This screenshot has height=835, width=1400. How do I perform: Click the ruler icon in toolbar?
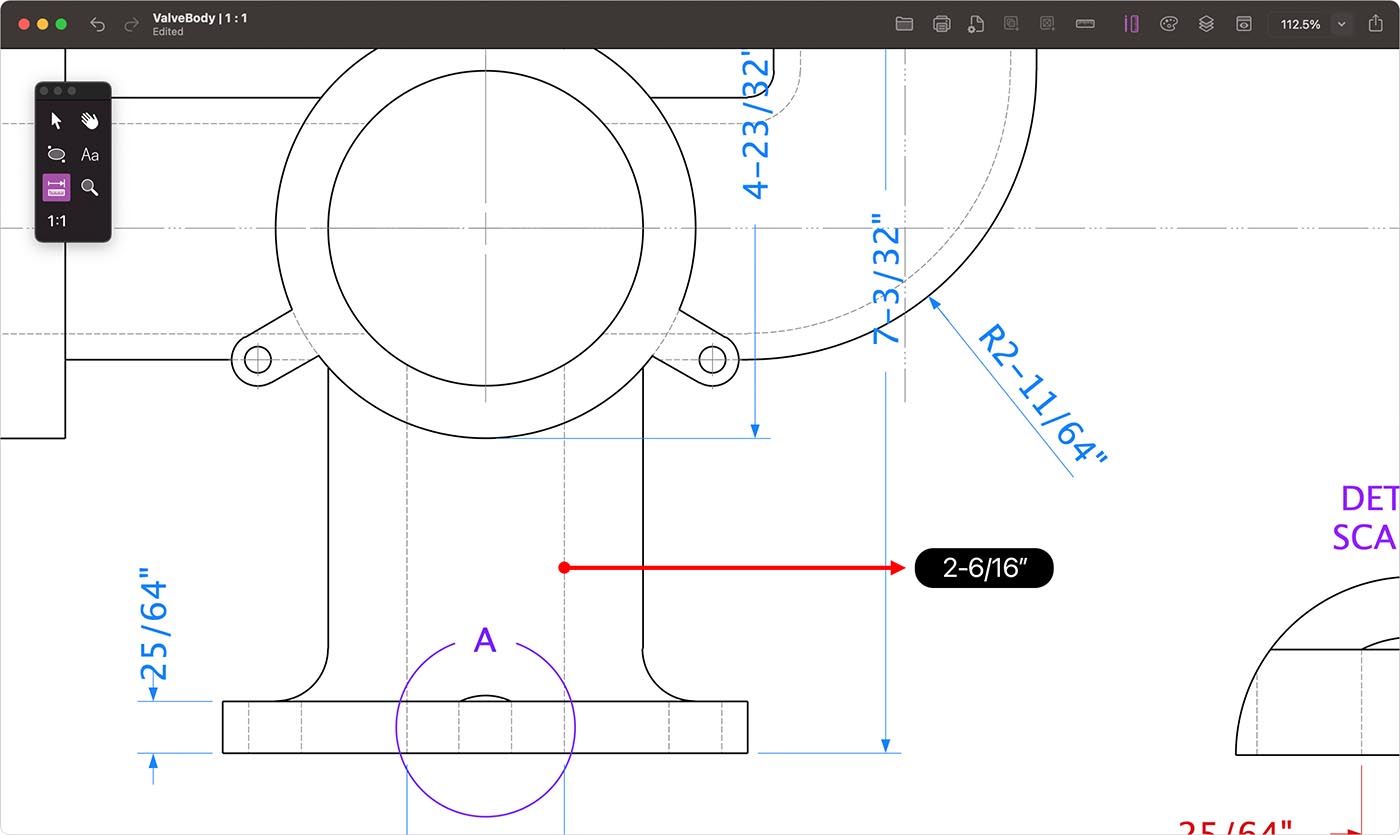(x=1085, y=24)
